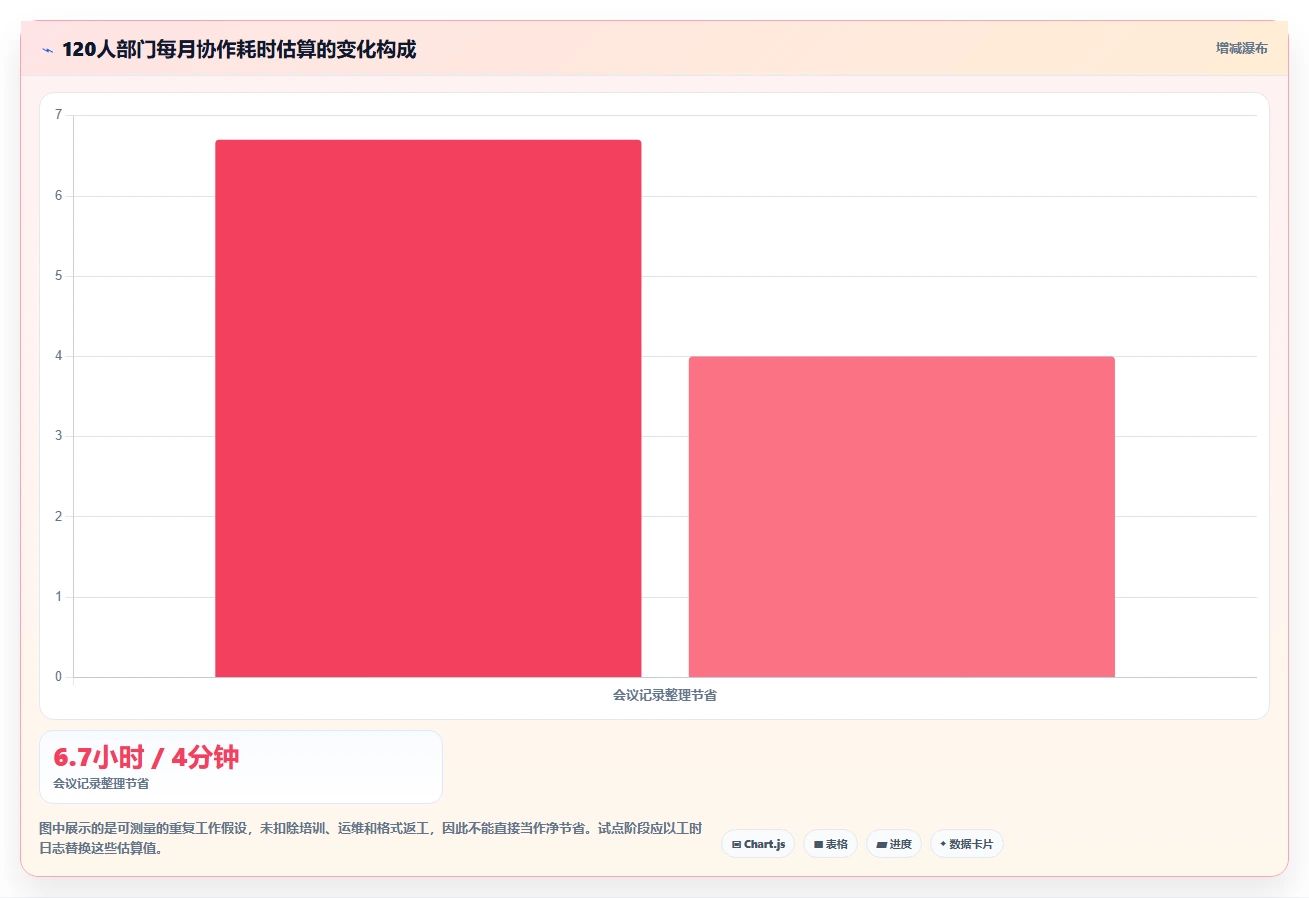Click the y-axis tick label 7
Screen dimensions: 1309x898
[x=58, y=115]
